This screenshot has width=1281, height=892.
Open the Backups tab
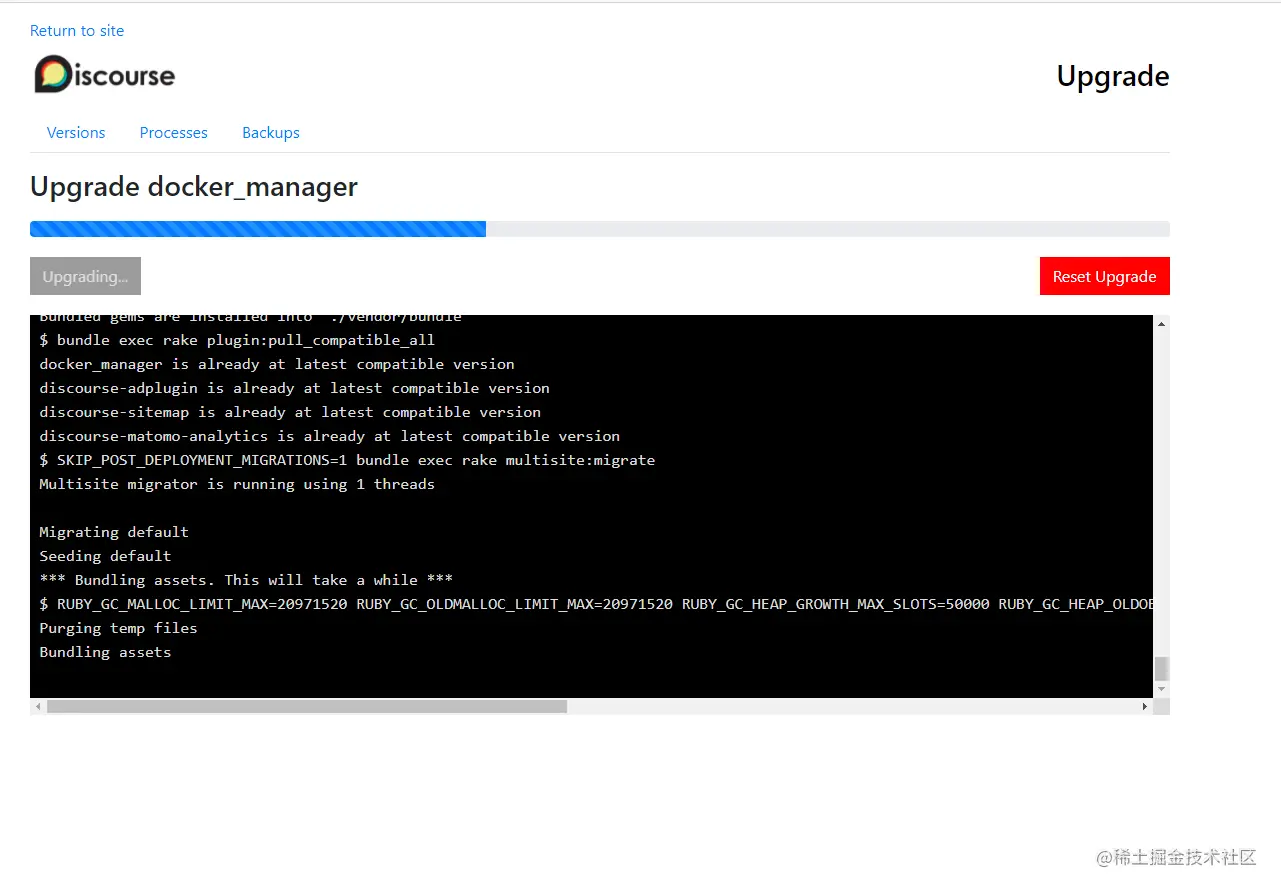coord(271,133)
